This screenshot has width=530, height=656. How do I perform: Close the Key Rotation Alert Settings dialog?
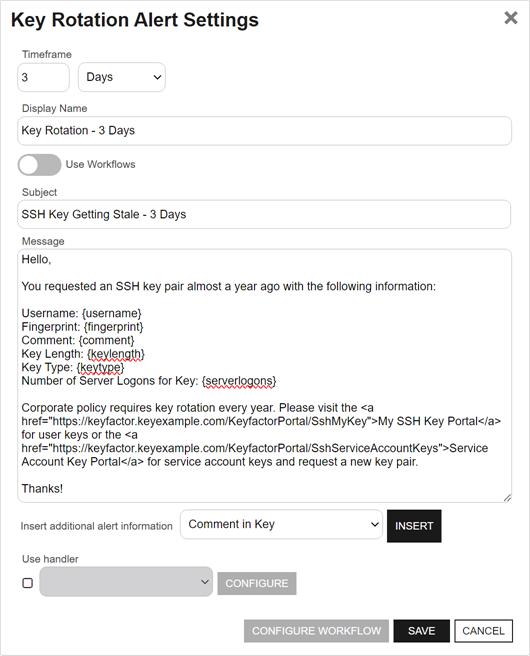pyautogui.click(x=511, y=18)
